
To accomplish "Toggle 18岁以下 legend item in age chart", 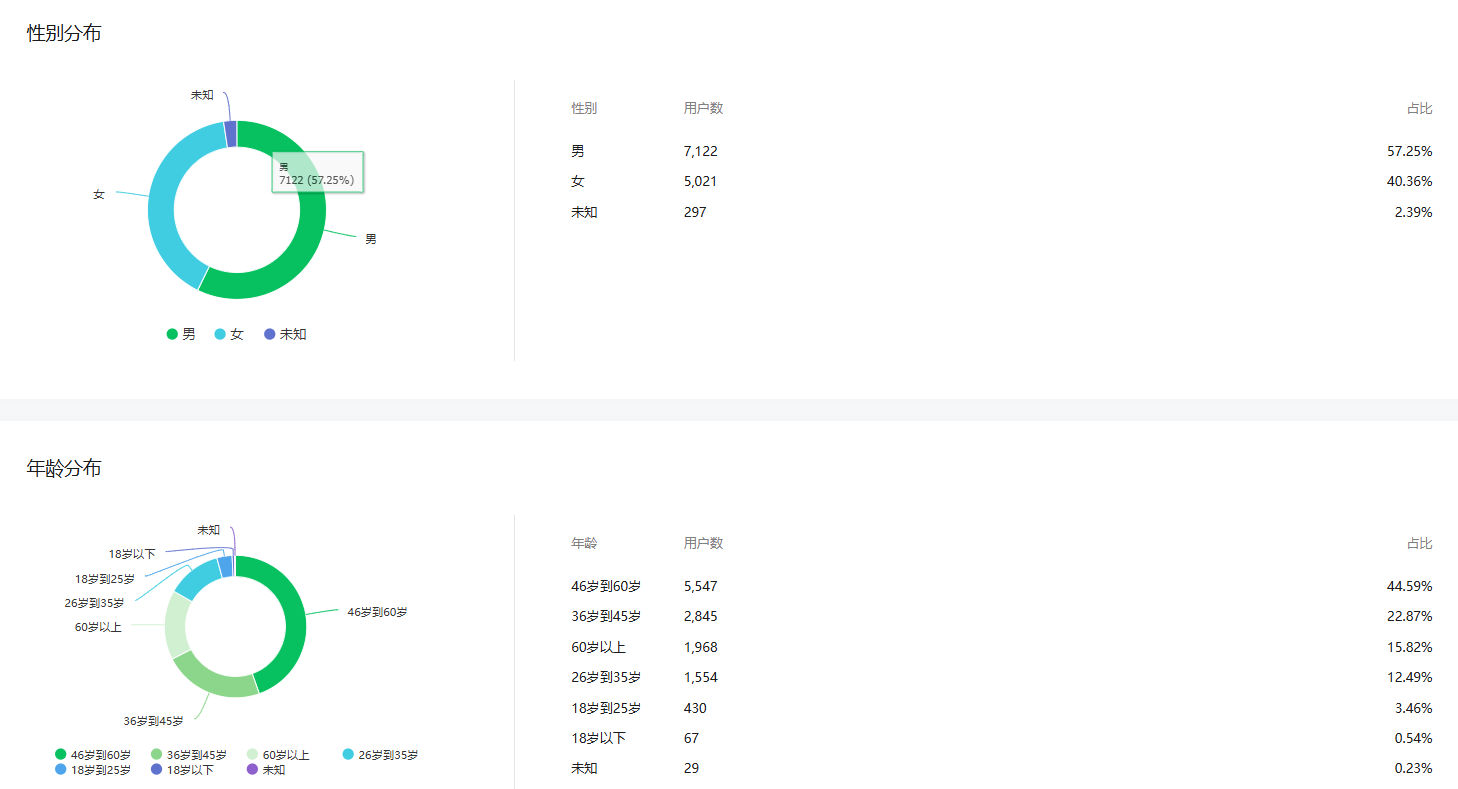I will point(182,770).
